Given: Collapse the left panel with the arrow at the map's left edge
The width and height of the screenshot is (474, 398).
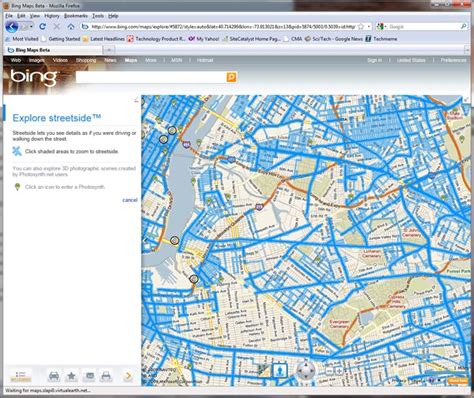Looking at the screenshot, I should [x=144, y=240].
